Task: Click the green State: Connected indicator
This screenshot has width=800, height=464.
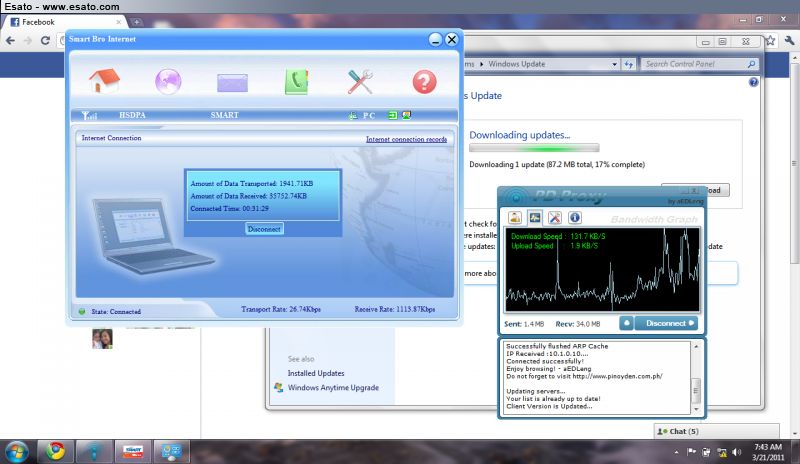Action: tap(82, 311)
